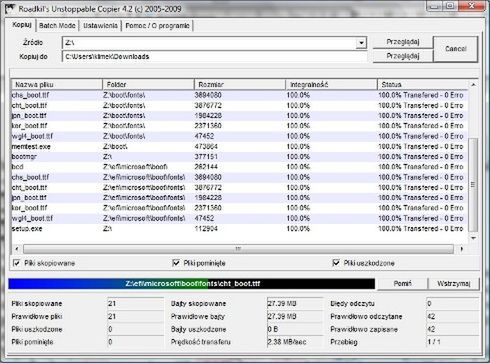Sort by Integralność column header

point(332,84)
